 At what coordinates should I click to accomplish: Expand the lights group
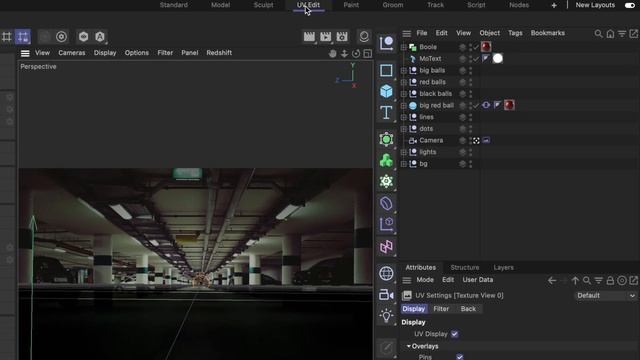pos(404,152)
